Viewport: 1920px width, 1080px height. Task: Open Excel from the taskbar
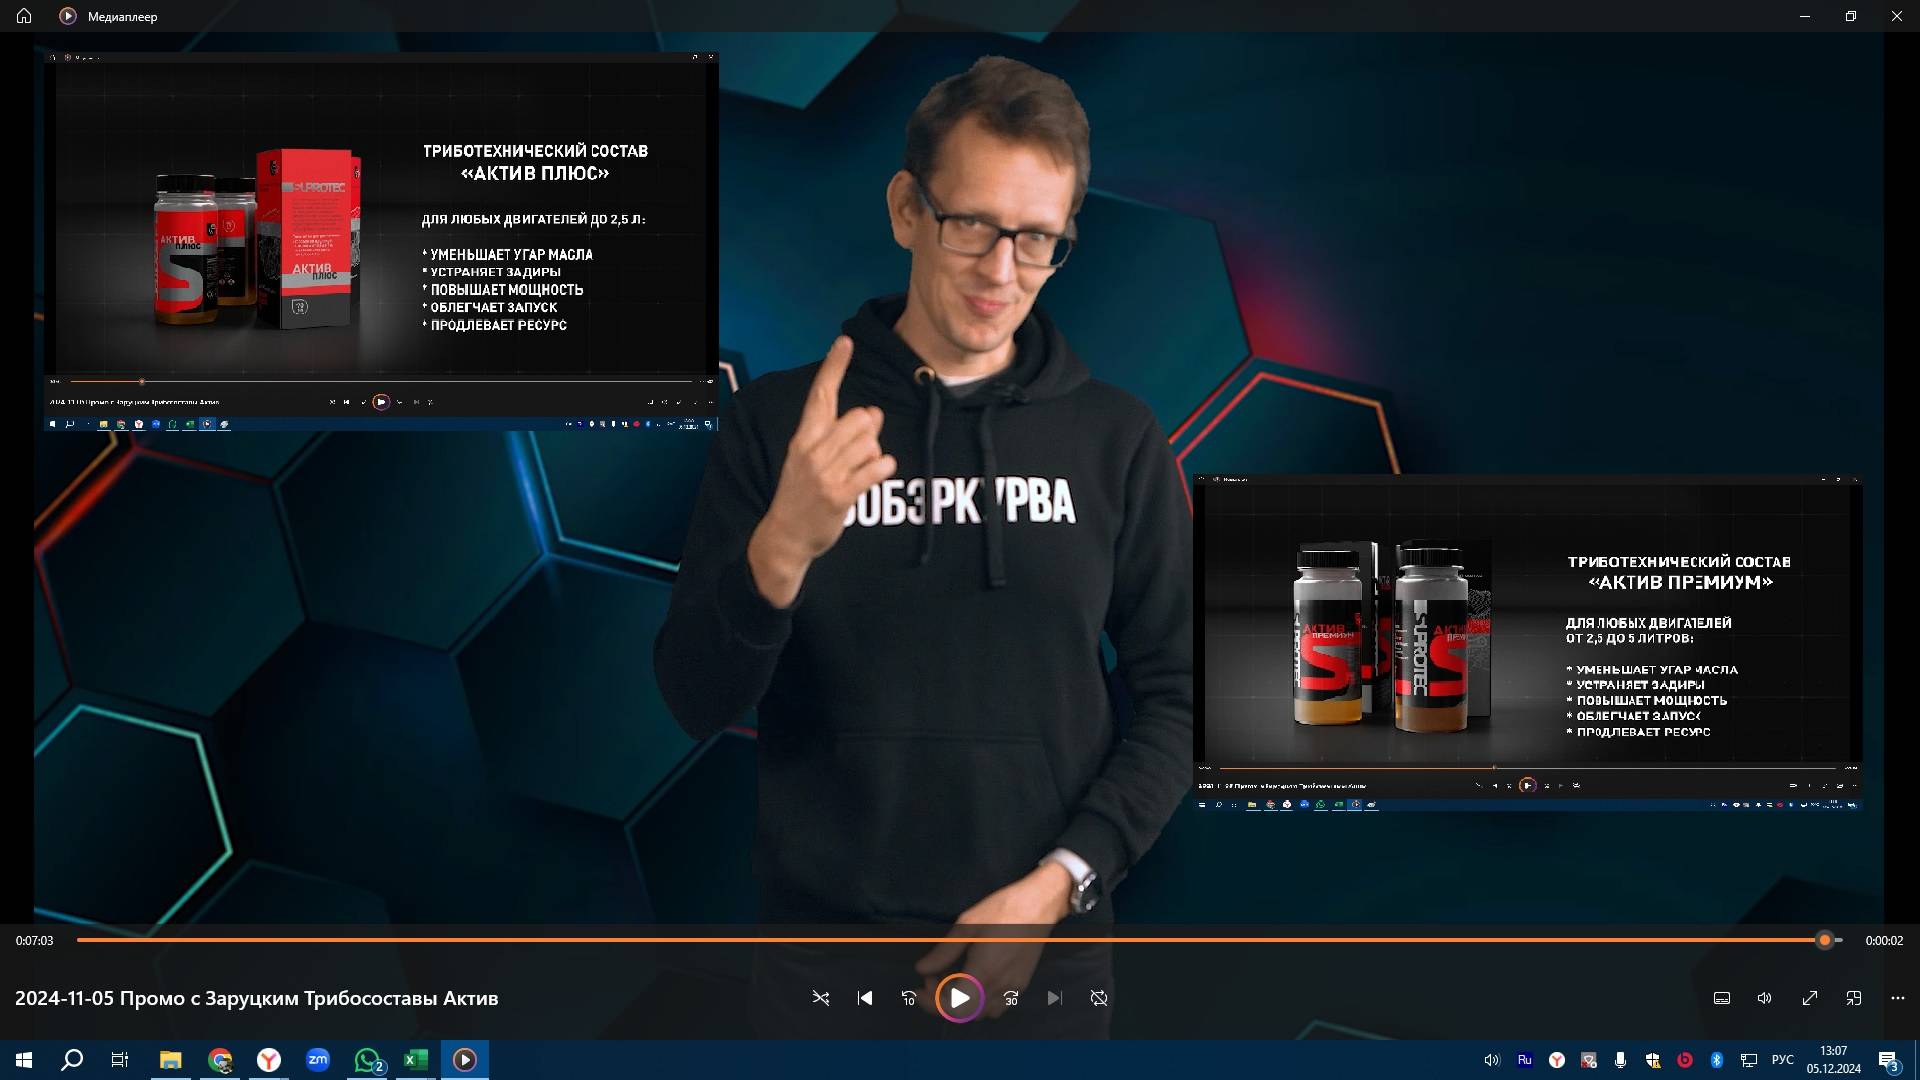416,1060
